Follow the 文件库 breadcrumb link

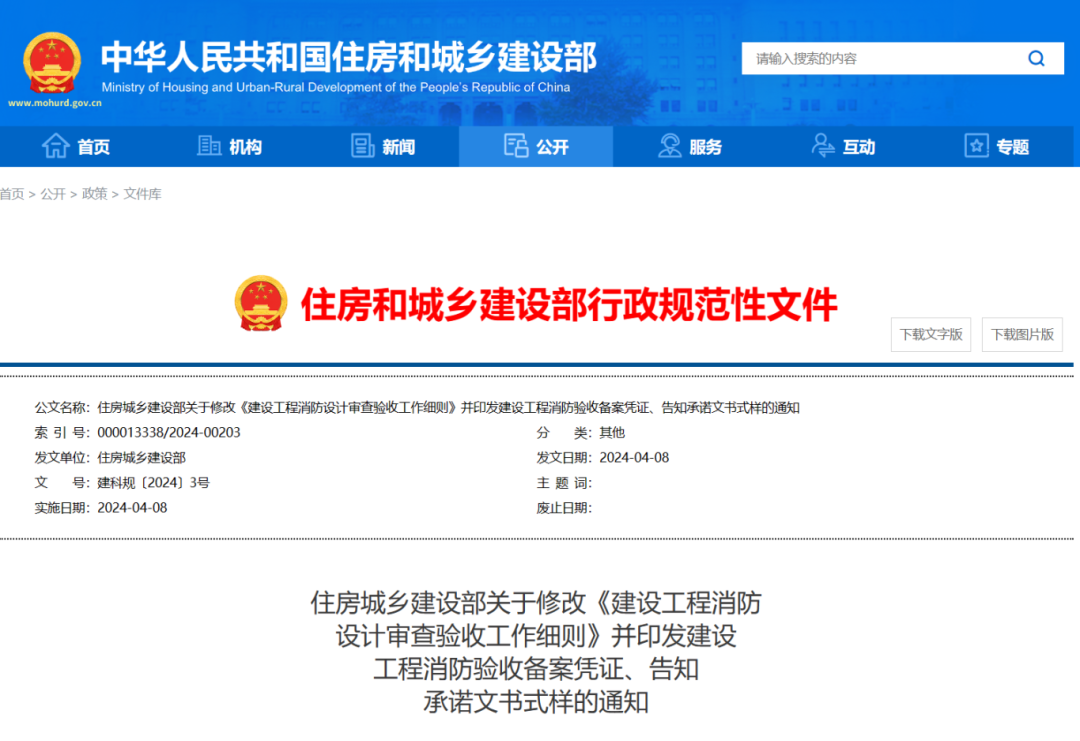click(x=143, y=194)
